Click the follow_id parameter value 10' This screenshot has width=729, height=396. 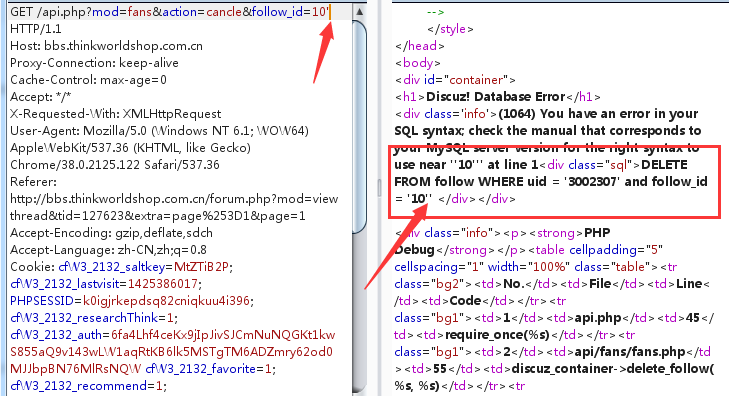[320, 12]
